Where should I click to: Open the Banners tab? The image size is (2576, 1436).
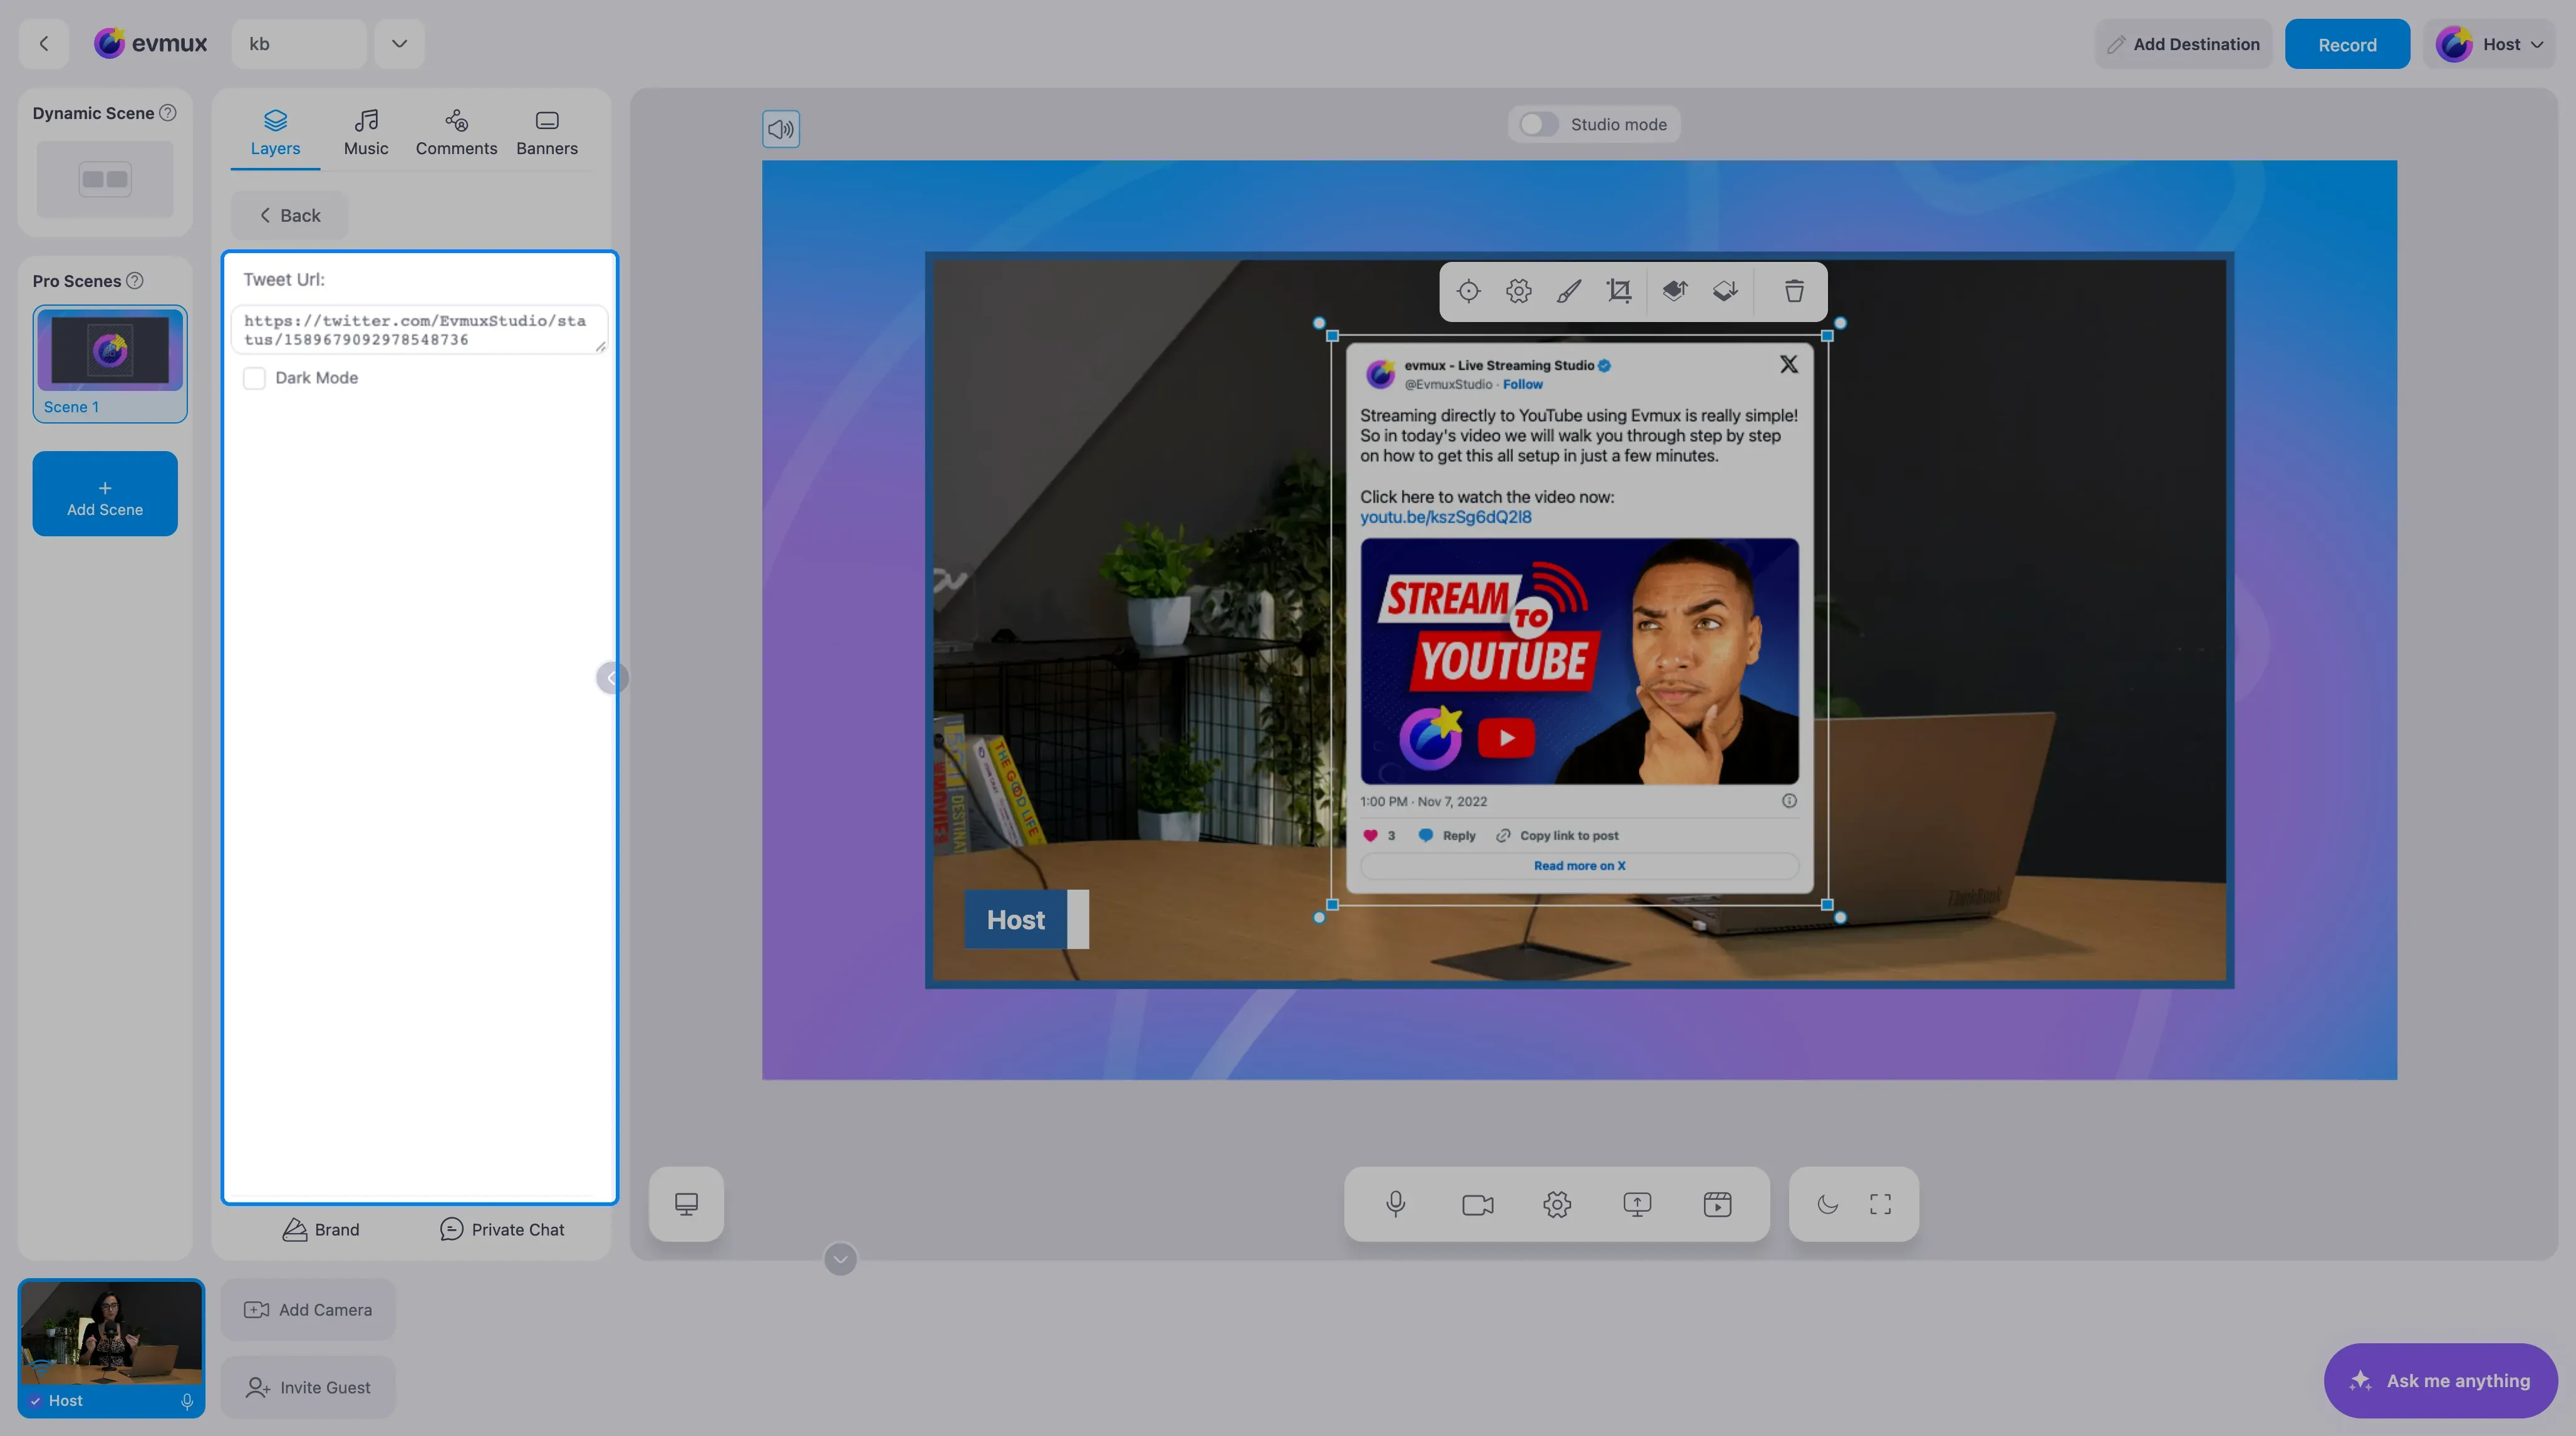point(547,133)
